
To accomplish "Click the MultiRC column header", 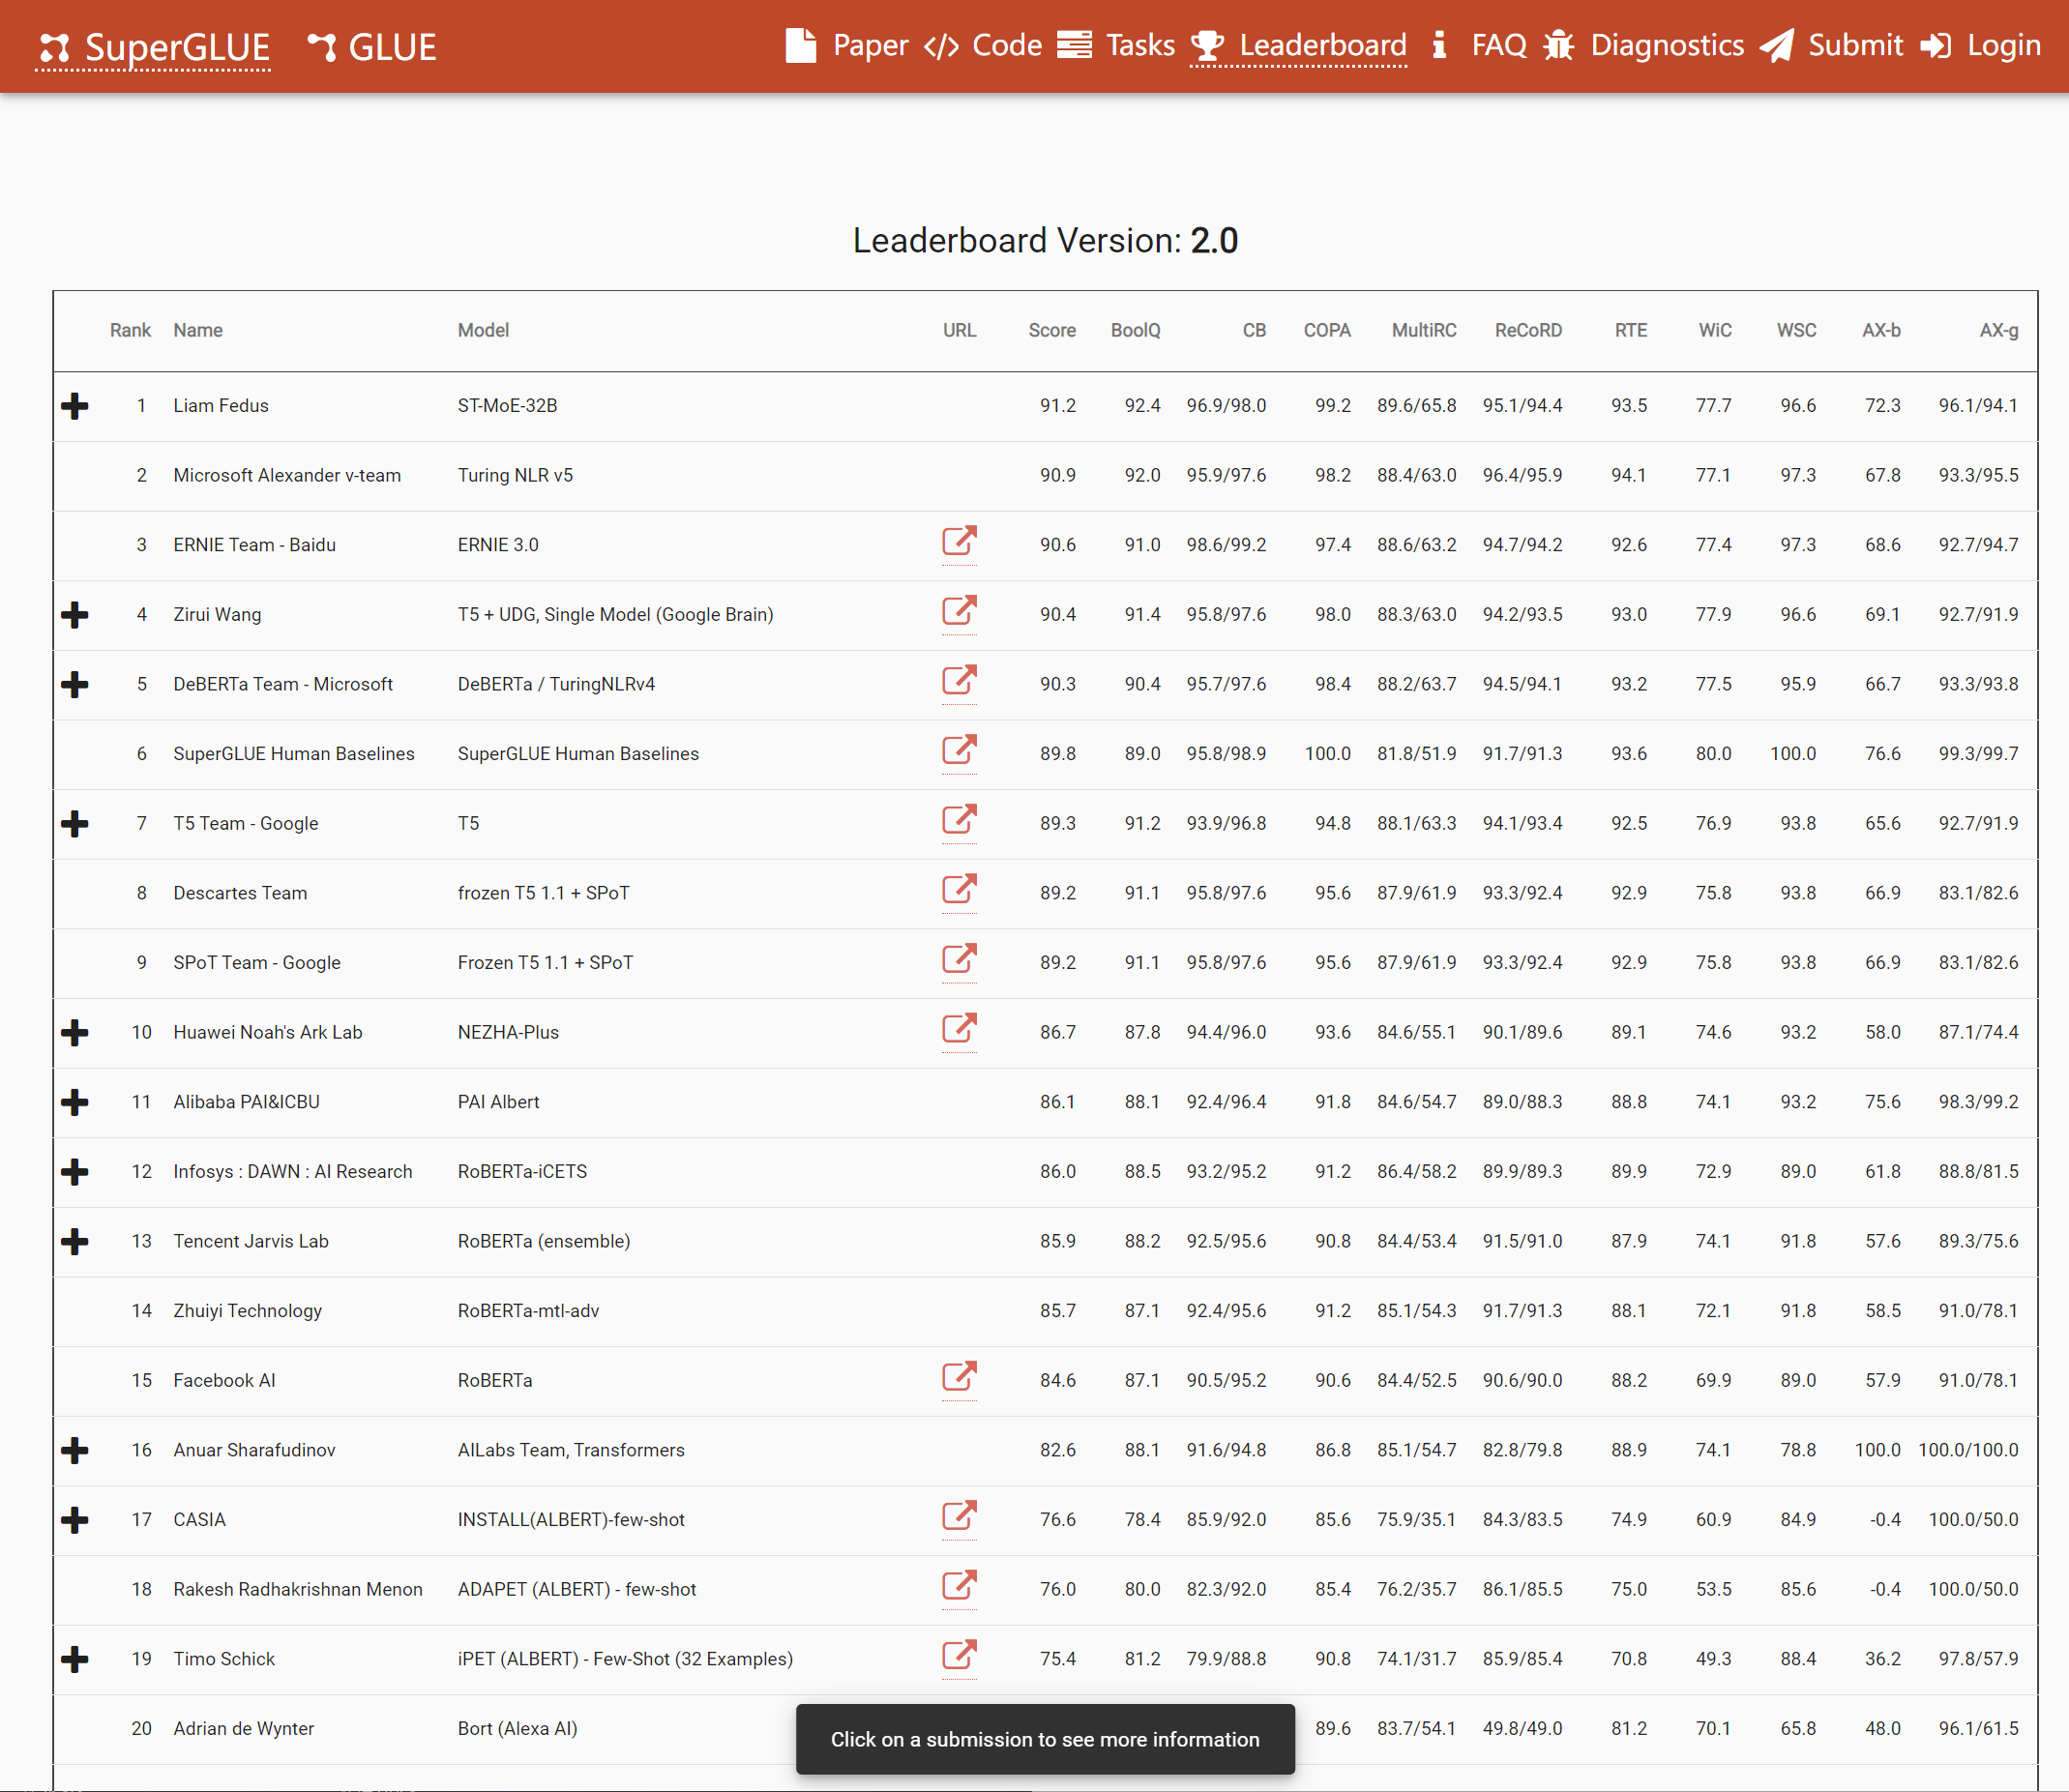I will pyautogui.click(x=1424, y=331).
